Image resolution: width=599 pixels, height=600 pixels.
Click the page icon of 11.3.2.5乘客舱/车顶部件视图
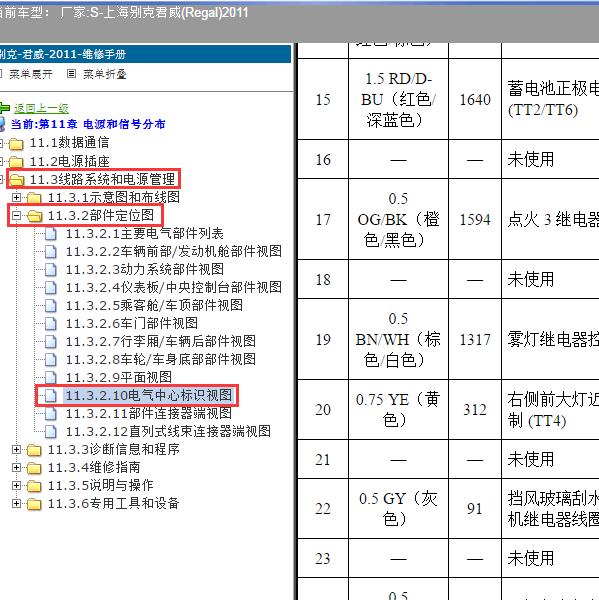(51, 305)
